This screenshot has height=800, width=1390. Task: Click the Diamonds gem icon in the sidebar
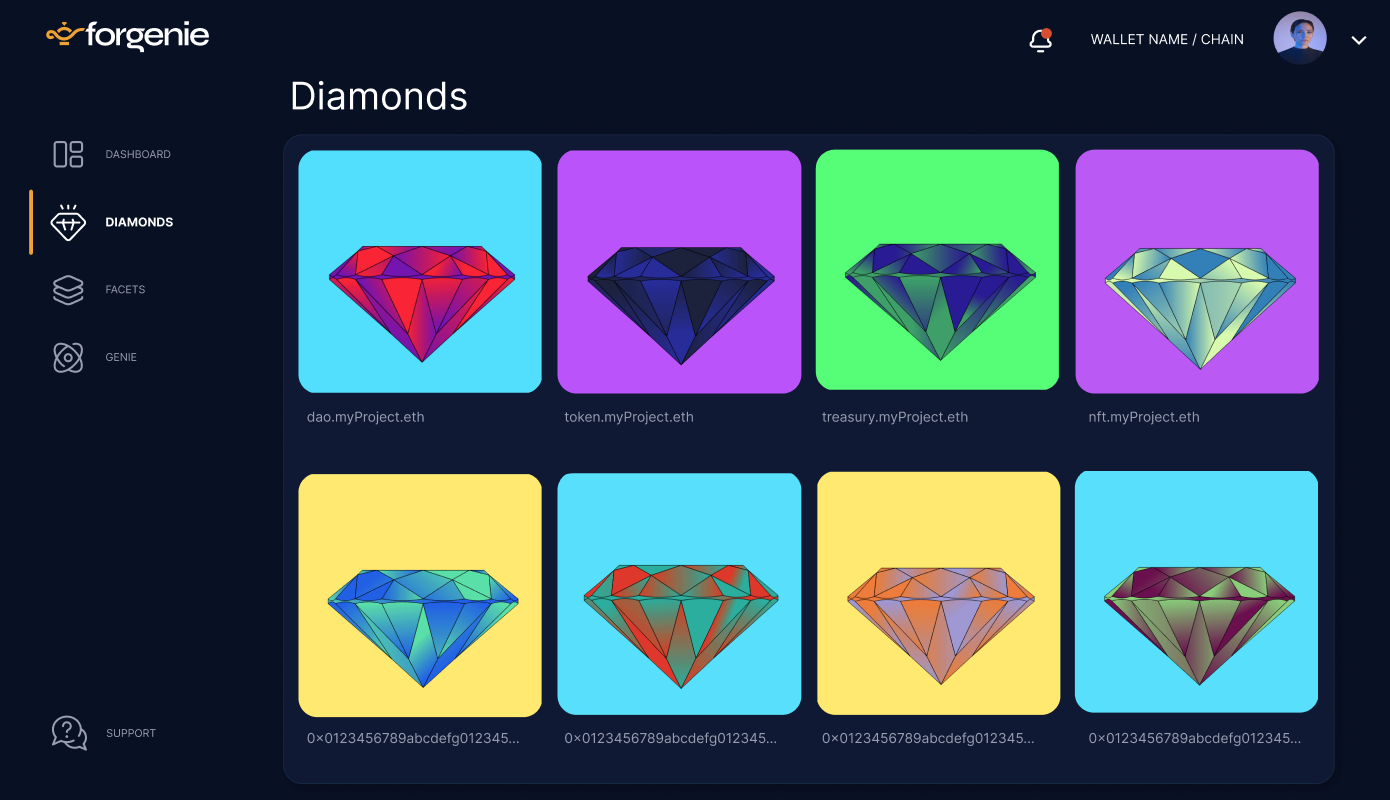coord(68,222)
